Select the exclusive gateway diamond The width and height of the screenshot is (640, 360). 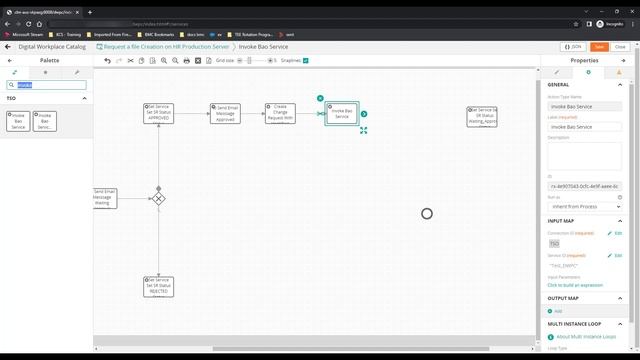coord(158,199)
